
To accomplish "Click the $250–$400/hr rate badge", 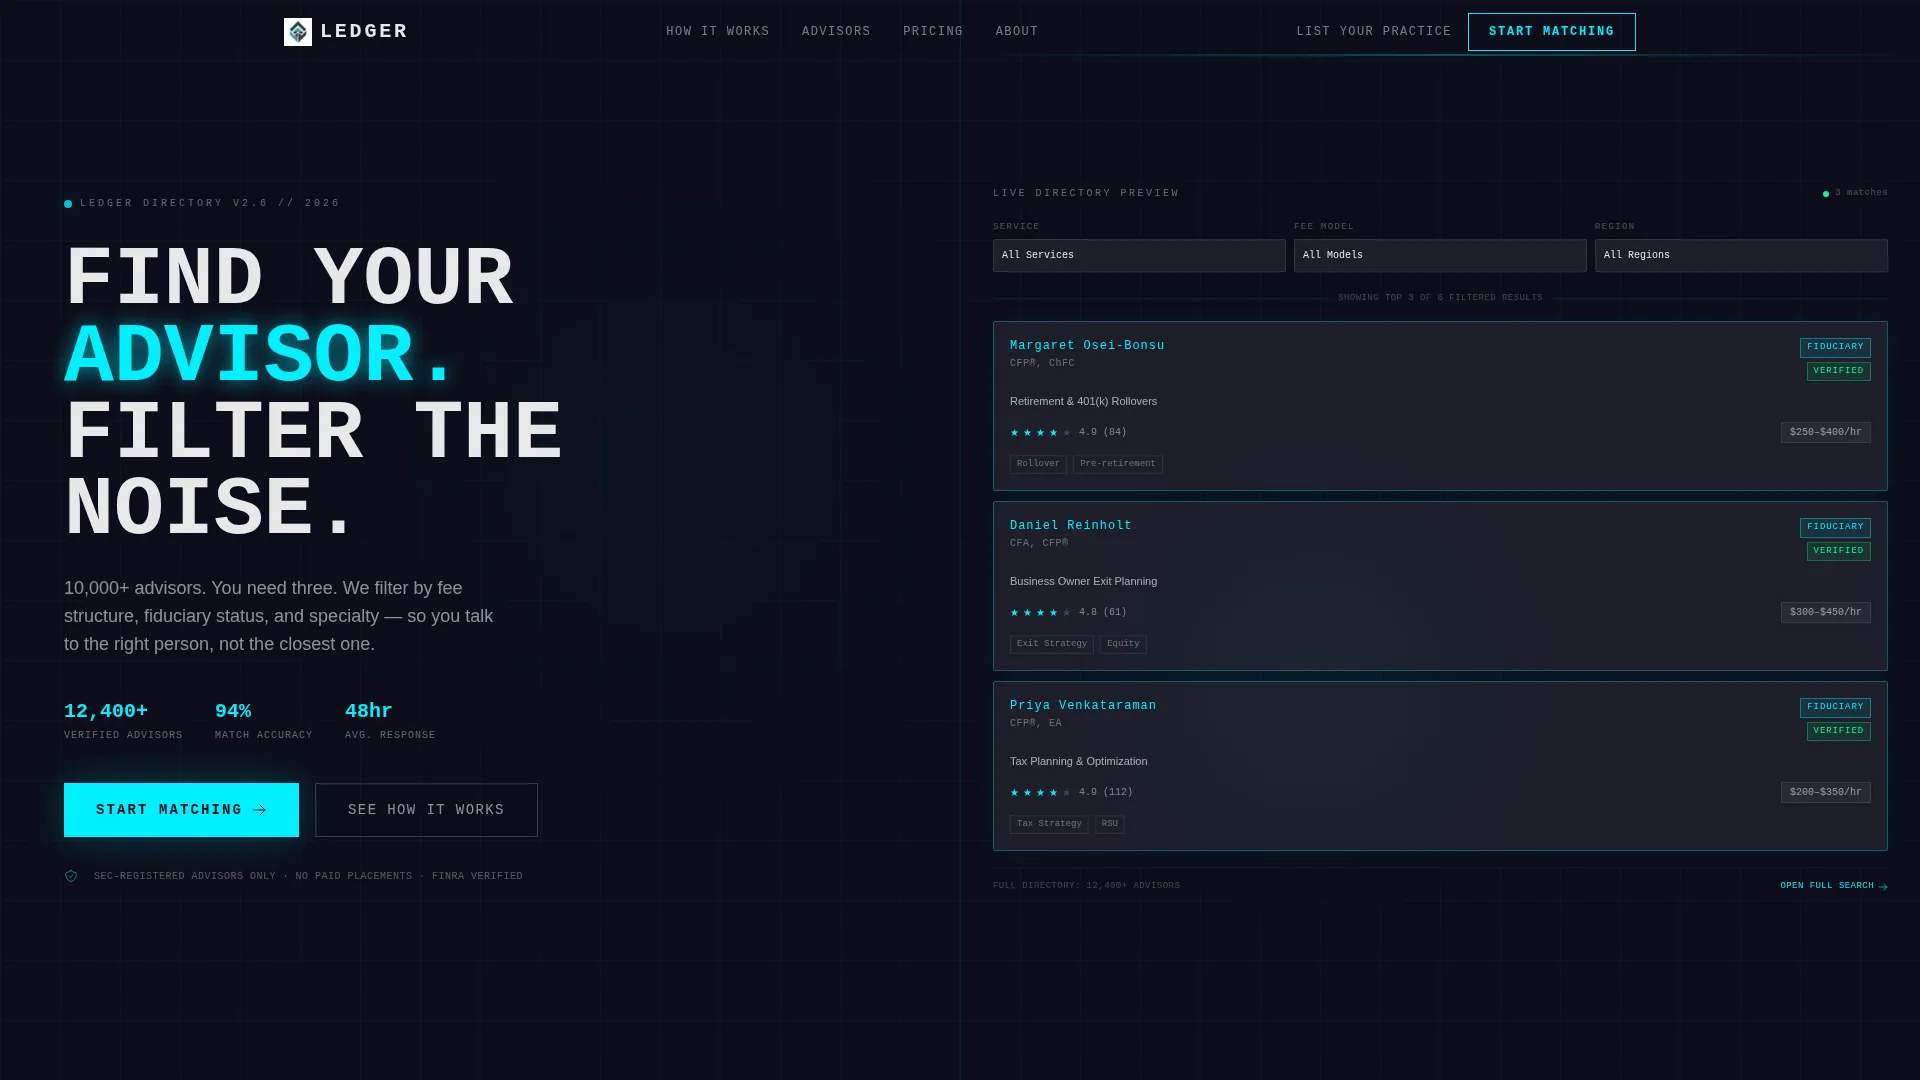I will coord(1826,432).
